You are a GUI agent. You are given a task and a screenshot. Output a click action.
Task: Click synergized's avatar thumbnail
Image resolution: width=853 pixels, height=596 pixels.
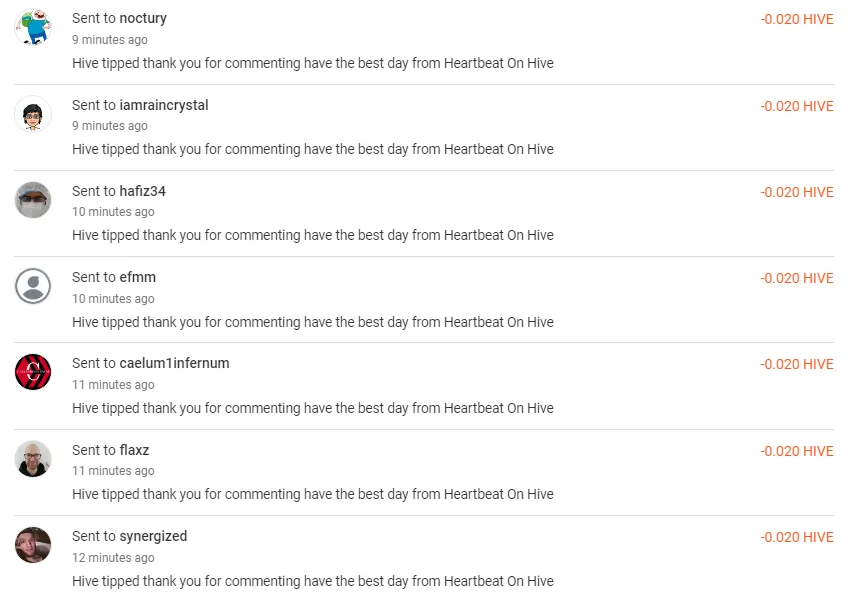click(x=33, y=545)
